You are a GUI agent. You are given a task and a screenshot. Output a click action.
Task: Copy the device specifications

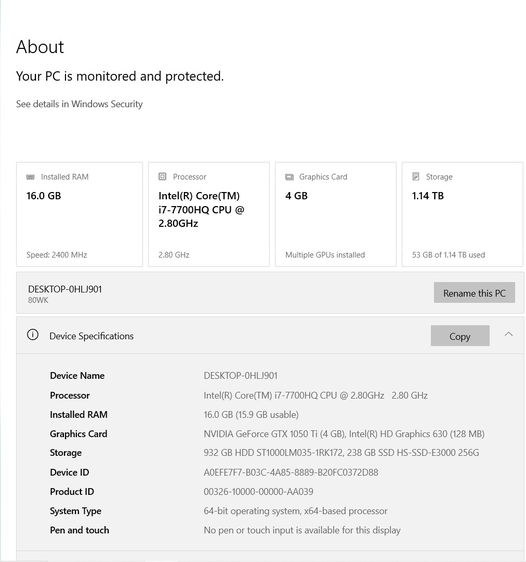pyautogui.click(x=460, y=336)
